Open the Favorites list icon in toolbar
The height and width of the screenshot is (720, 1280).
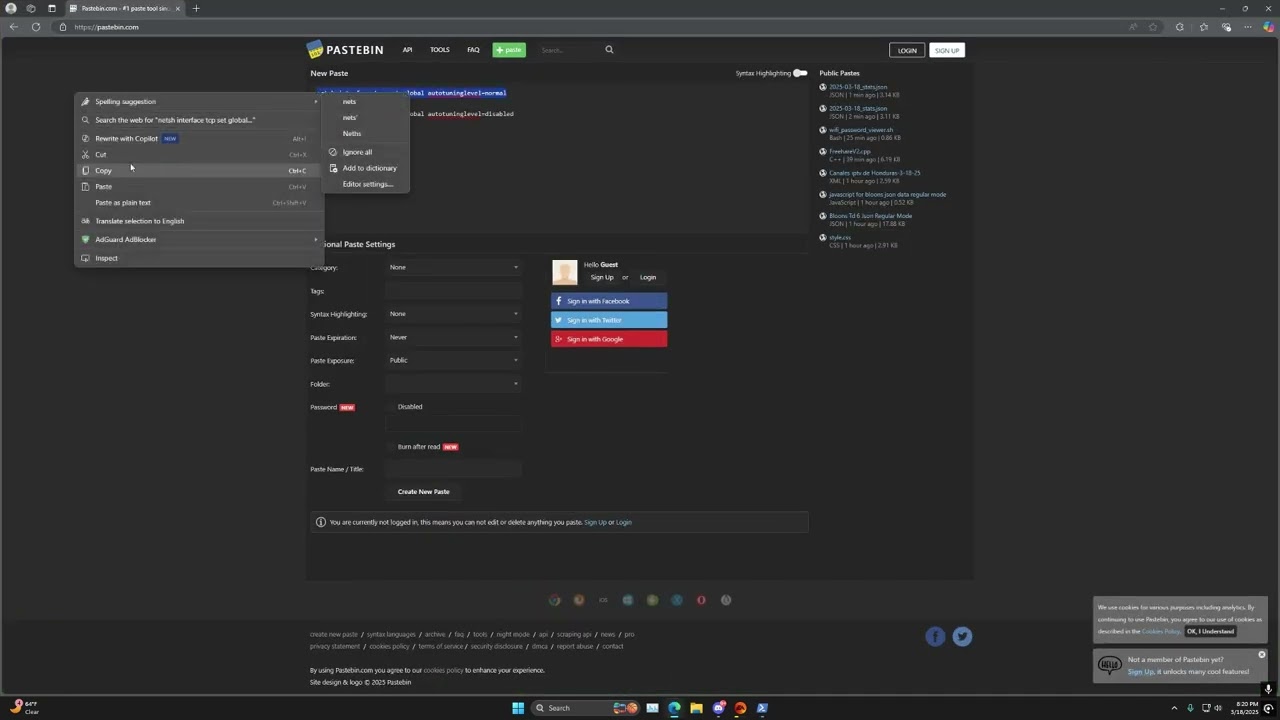coord(1204,27)
